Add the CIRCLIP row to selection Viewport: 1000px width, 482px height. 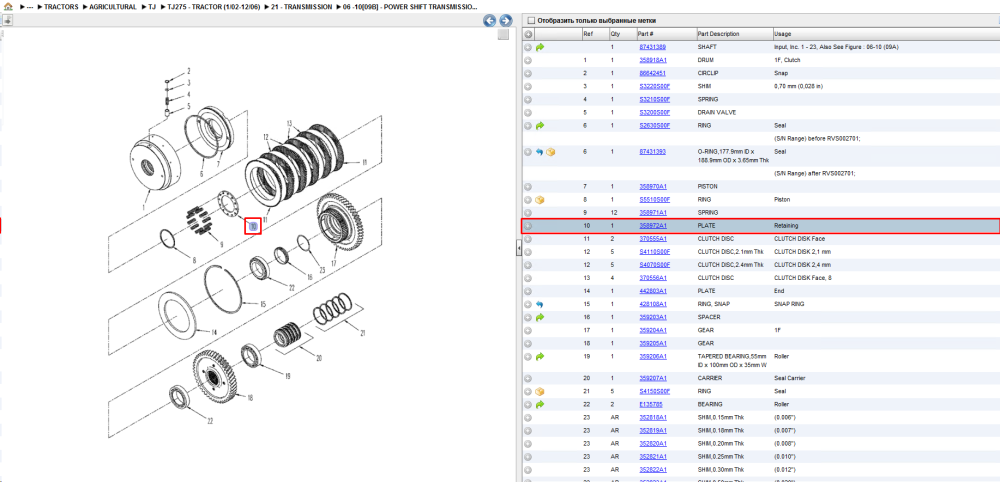(528, 73)
